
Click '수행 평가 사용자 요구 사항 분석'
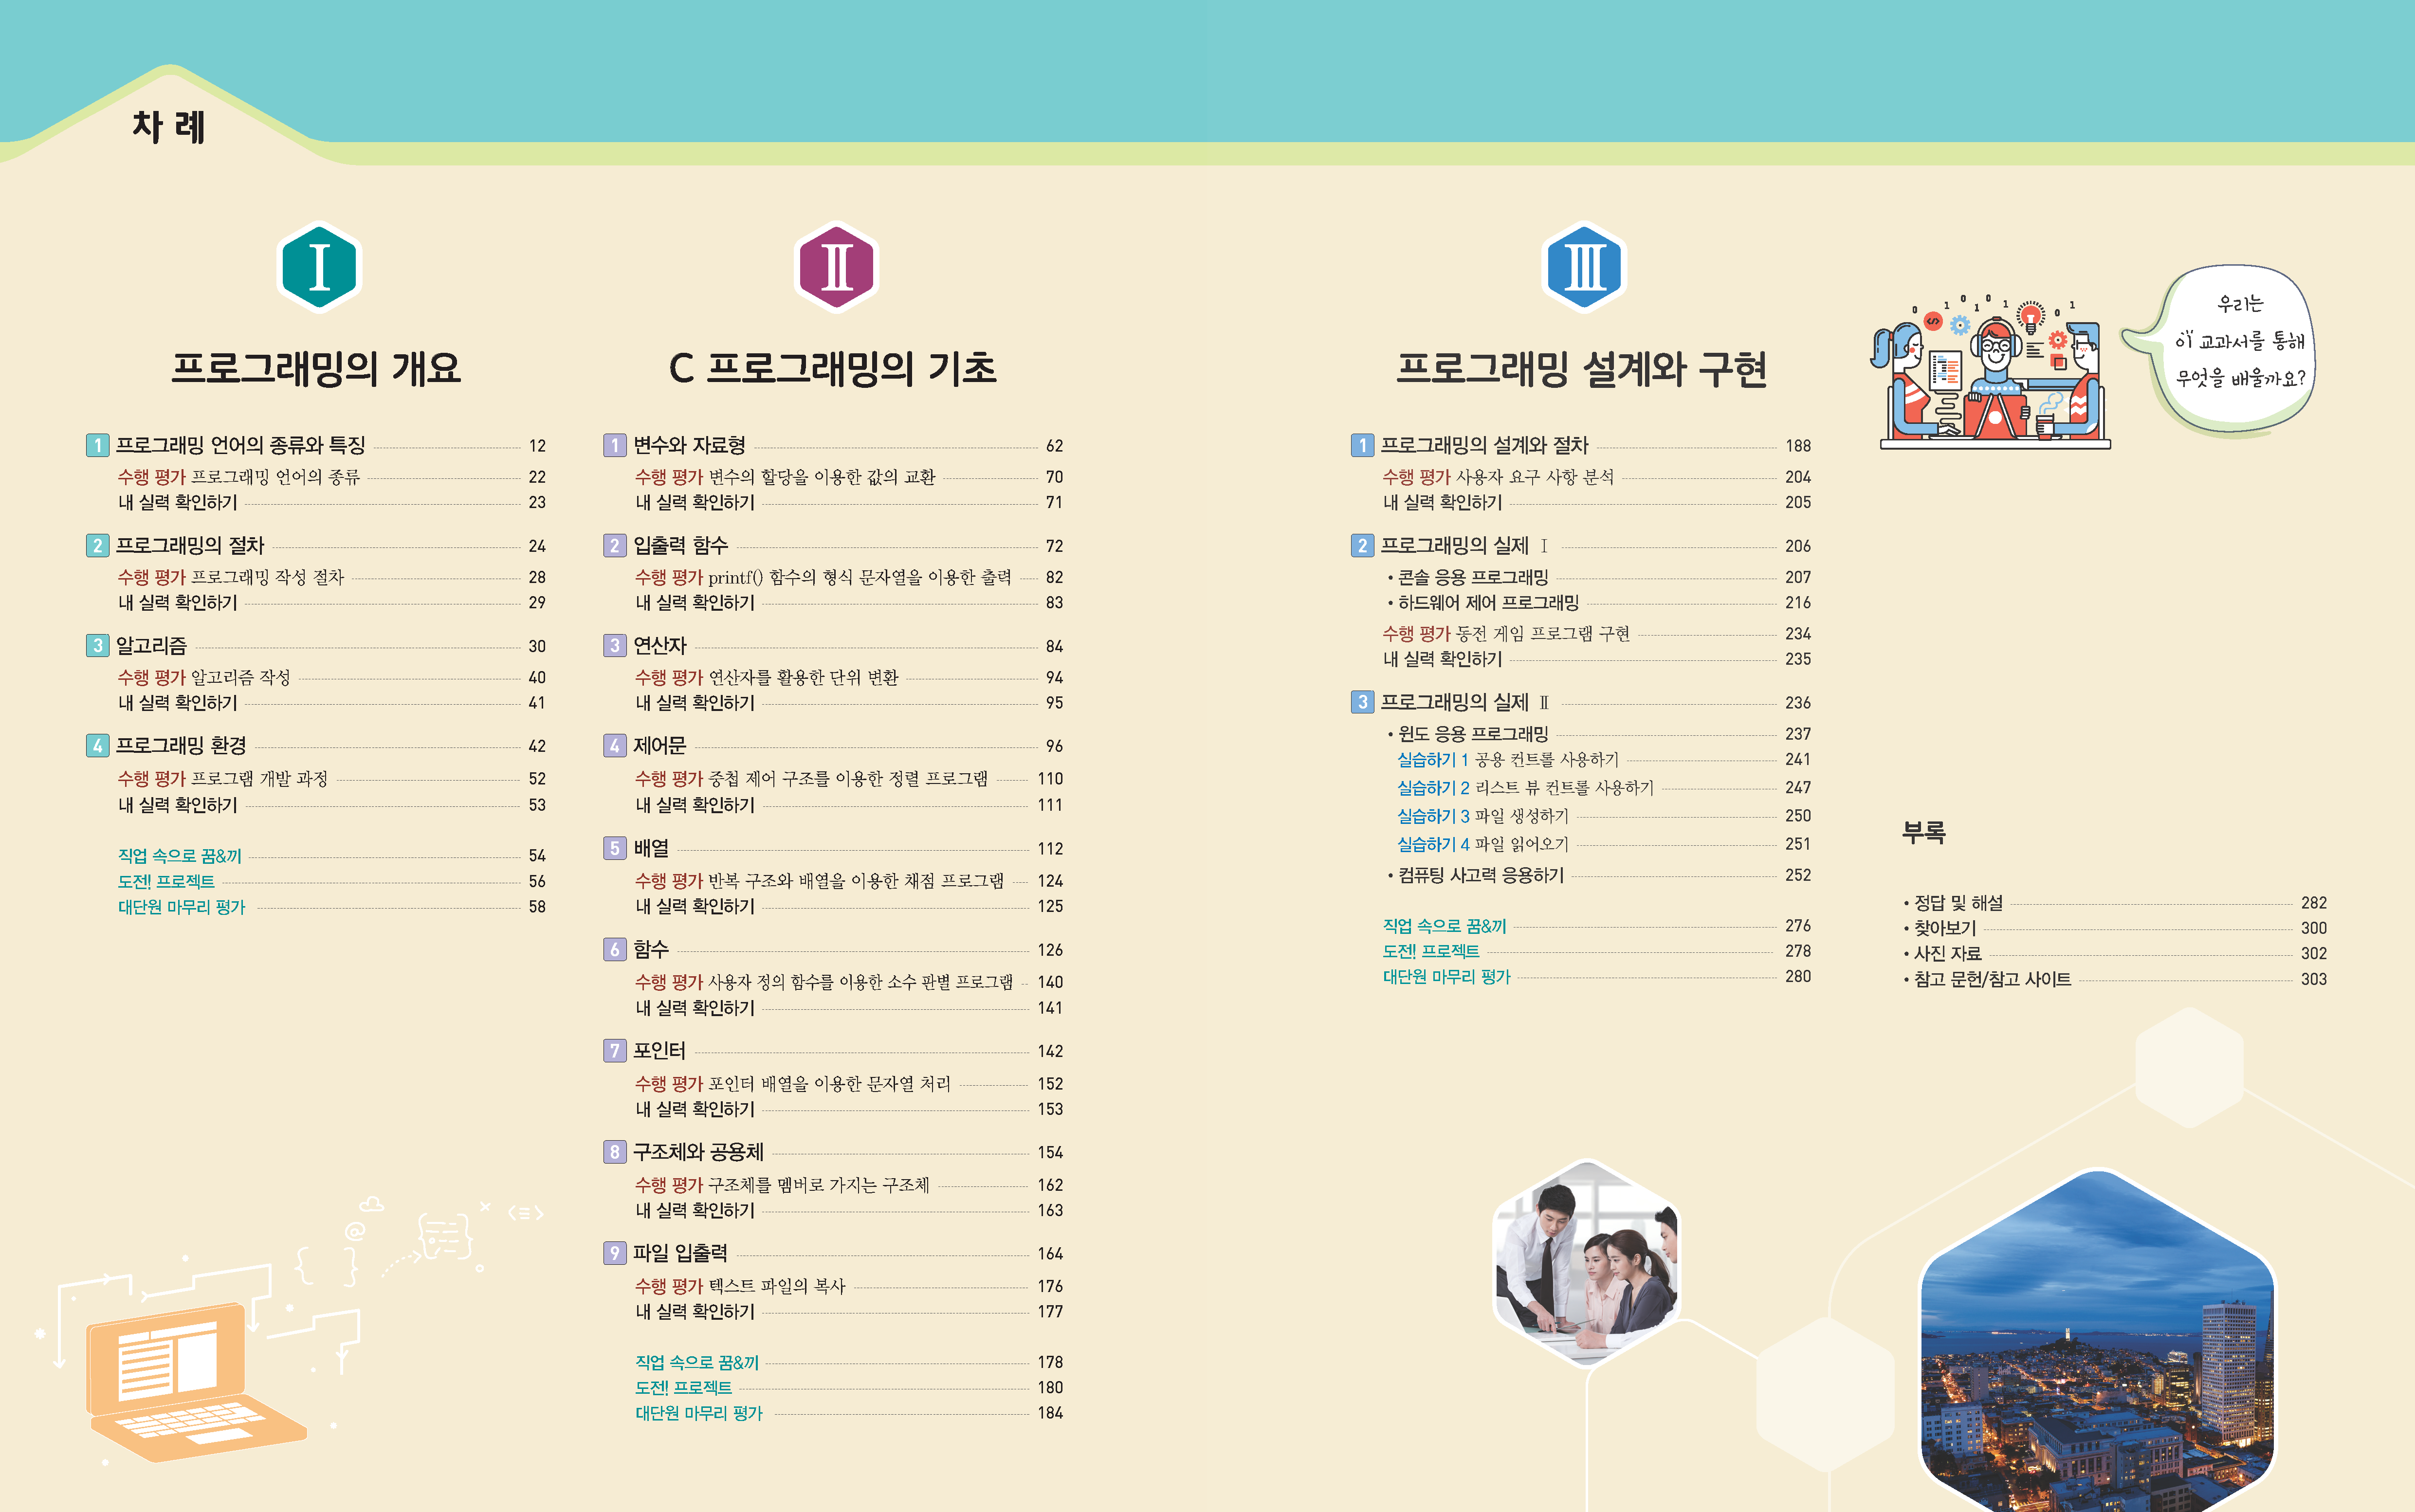[1498, 477]
